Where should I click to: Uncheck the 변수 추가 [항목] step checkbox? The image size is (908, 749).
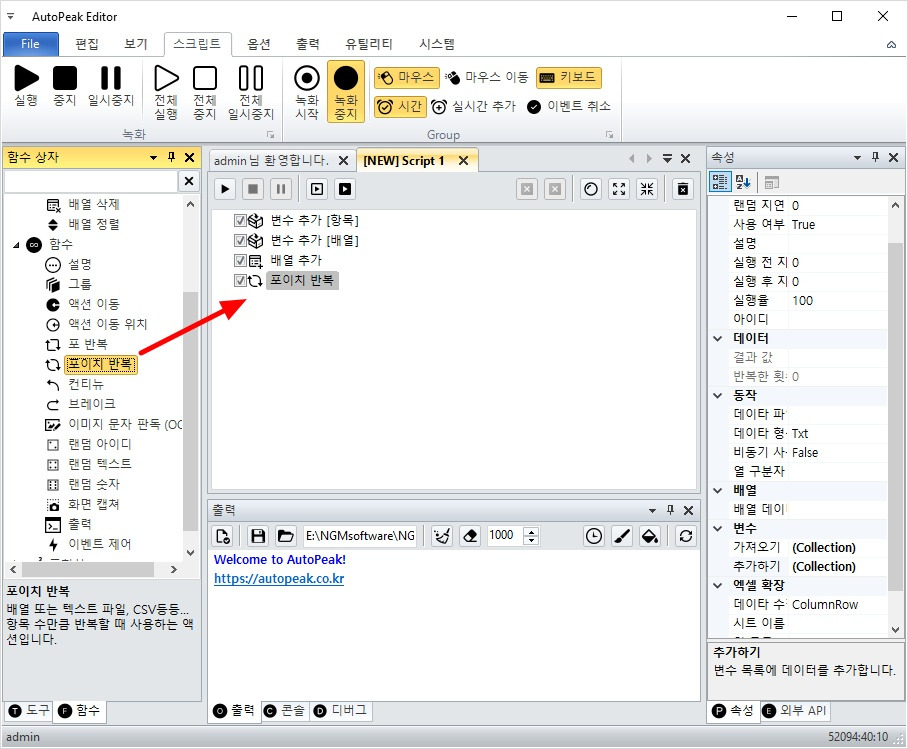240,221
